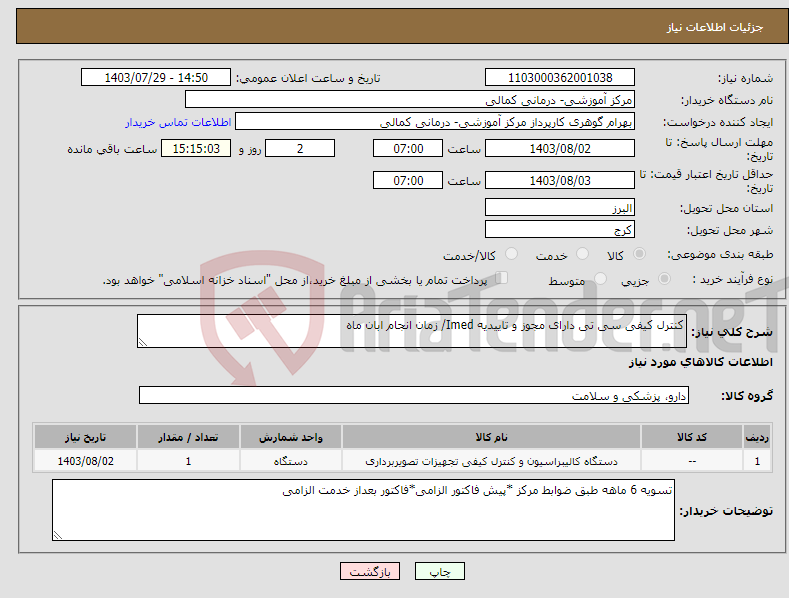Click the نوع فرآیند خرید label
The height and width of the screenshot is (598, 789).
click(733, 279)
